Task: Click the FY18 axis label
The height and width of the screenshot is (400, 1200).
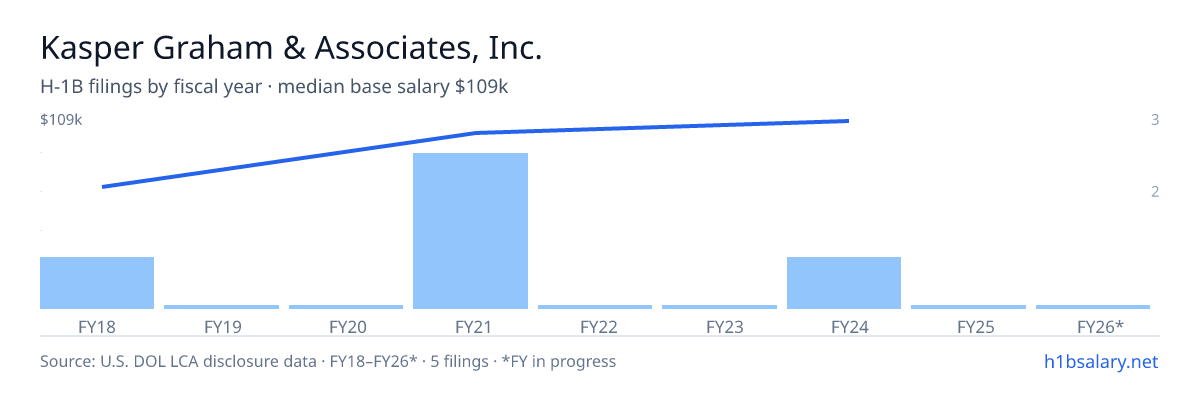Action: tap(97, 326)
